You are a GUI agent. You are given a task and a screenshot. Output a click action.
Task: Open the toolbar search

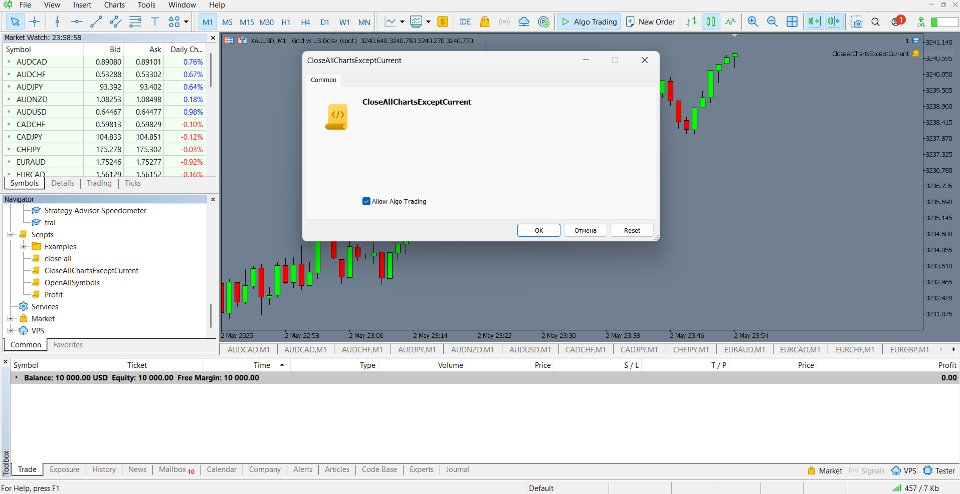(x=876, y=21)
